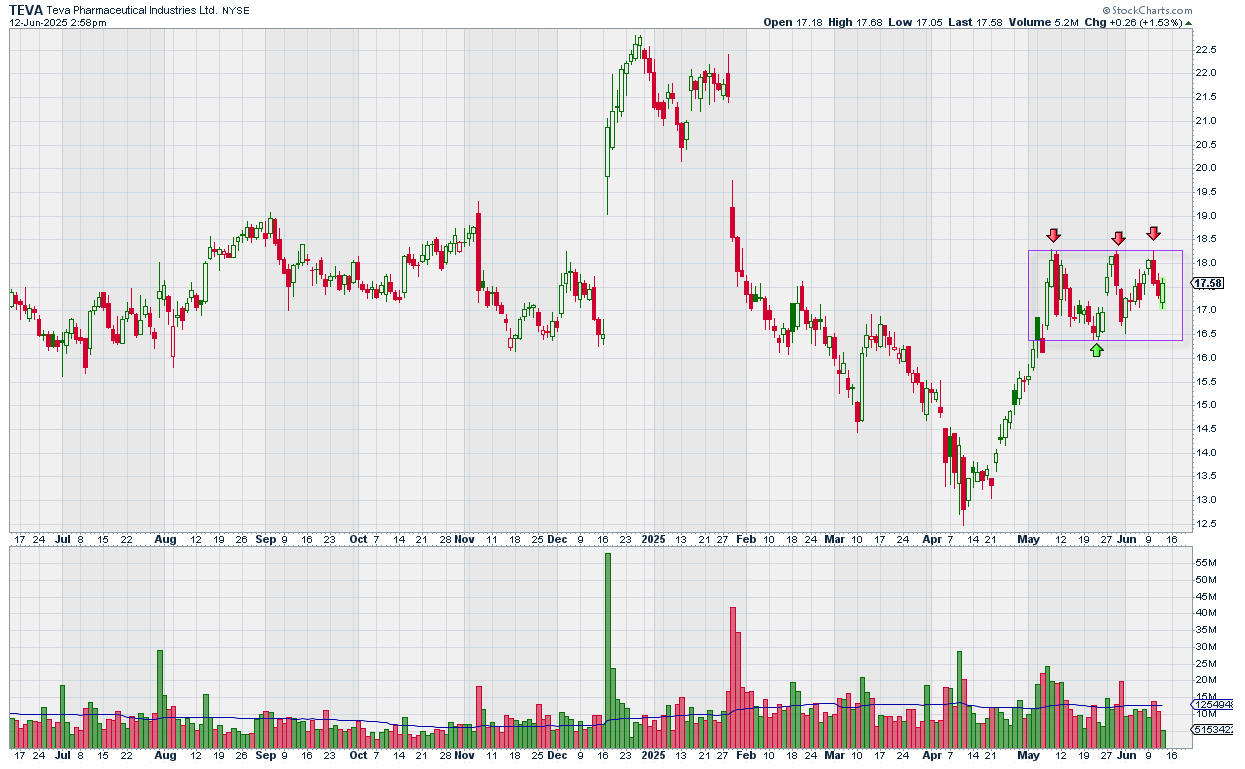The width and height of the screenshot is (1245, 769).
Task: Click the 25M volume axis label
Action: click(1205, 664)
